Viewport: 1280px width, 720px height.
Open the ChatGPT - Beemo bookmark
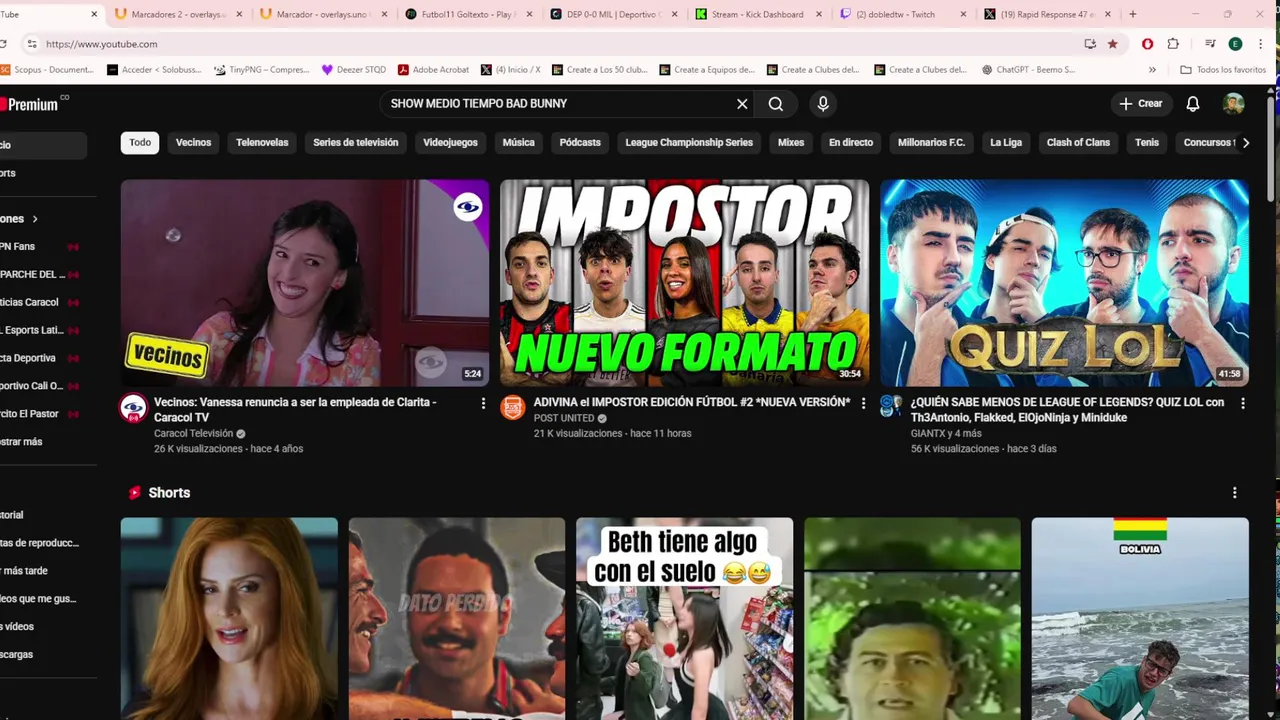coord(1028,70)
